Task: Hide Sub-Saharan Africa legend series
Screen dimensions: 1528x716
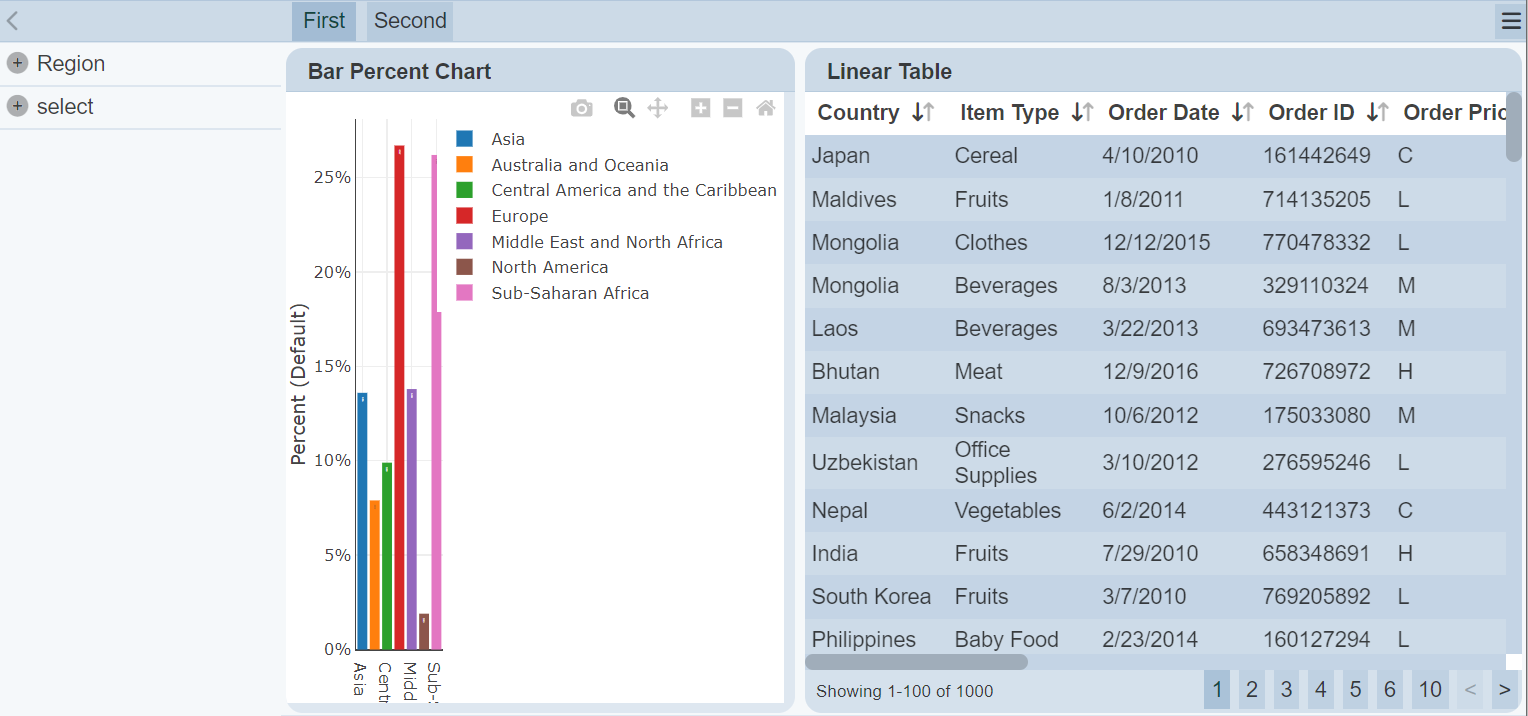Action: pos(569,293)
